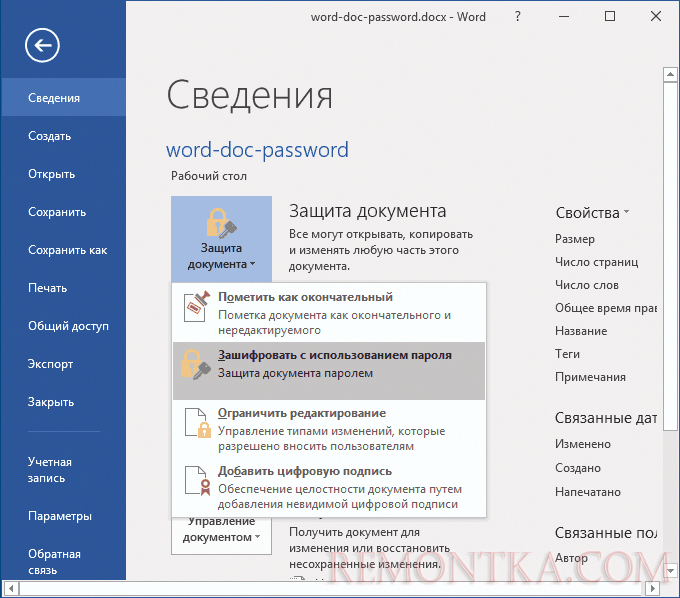The width and height of the screenshot is (680, 598).
Task: Click the Общее время правки label
Action: [606, 308]
